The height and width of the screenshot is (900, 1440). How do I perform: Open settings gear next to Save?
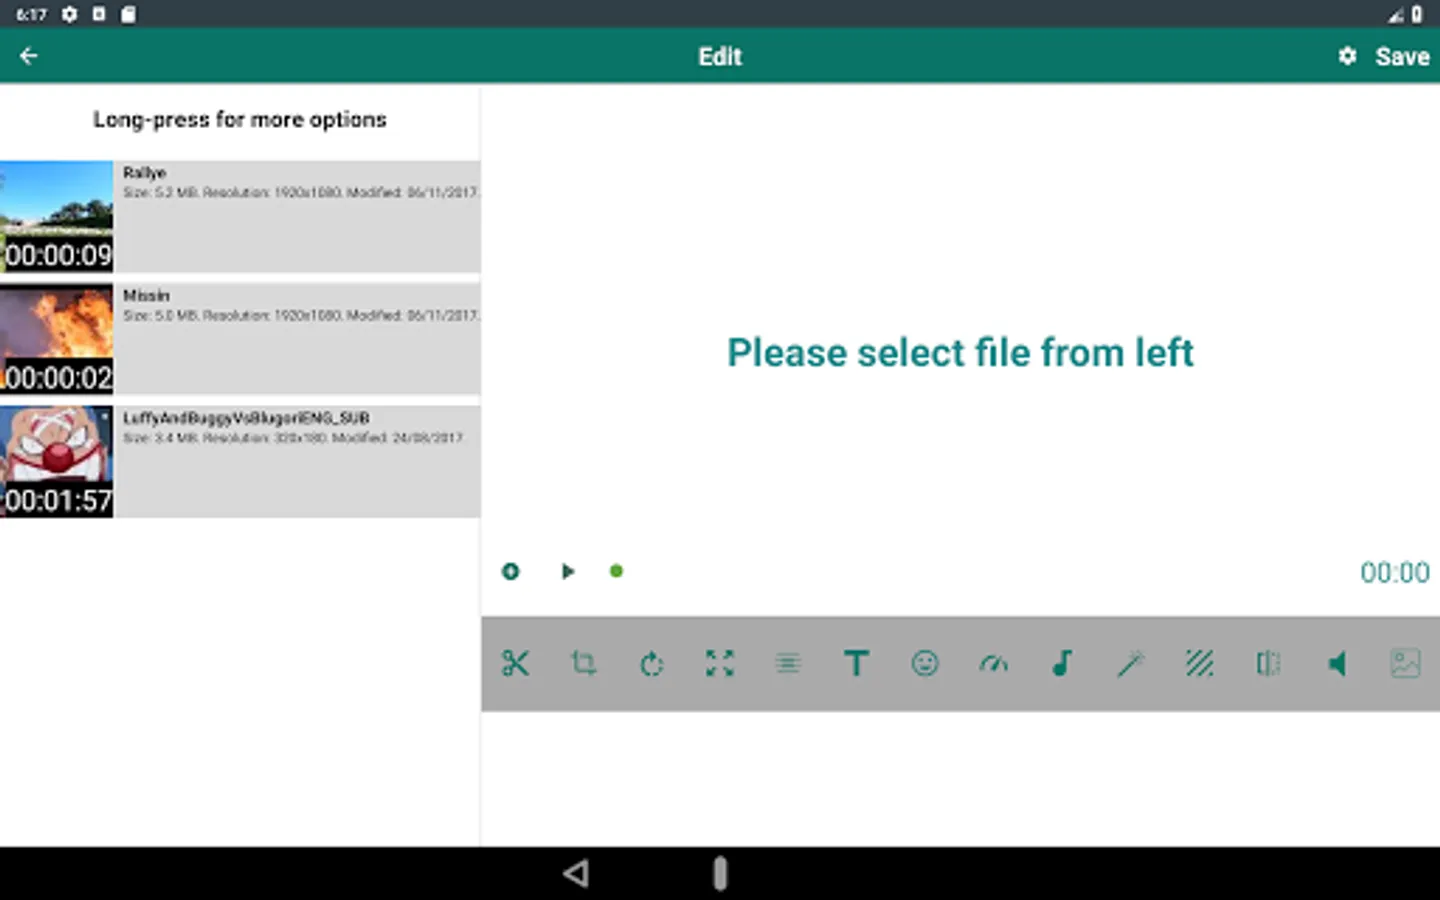point(1347,56)
